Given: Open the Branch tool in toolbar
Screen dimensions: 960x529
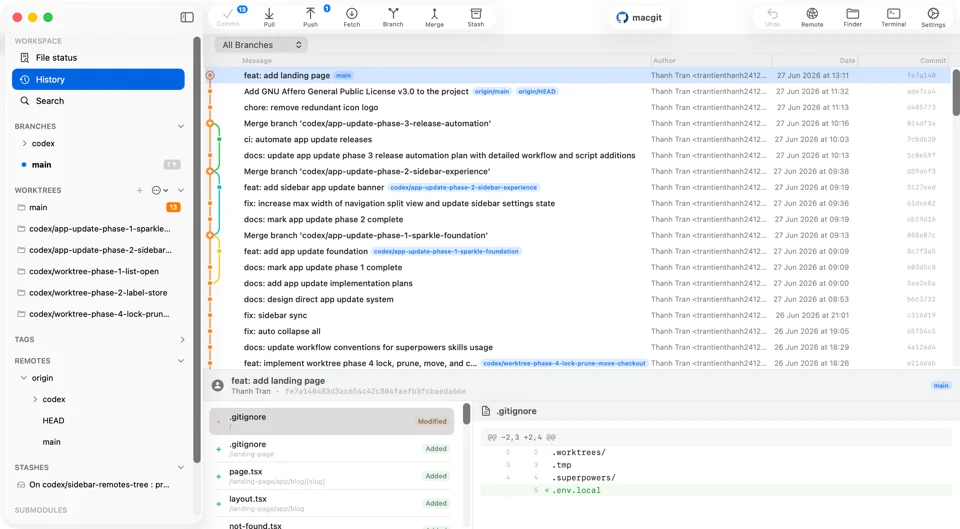Looking at the screenshot, I should tap(393, 17).
